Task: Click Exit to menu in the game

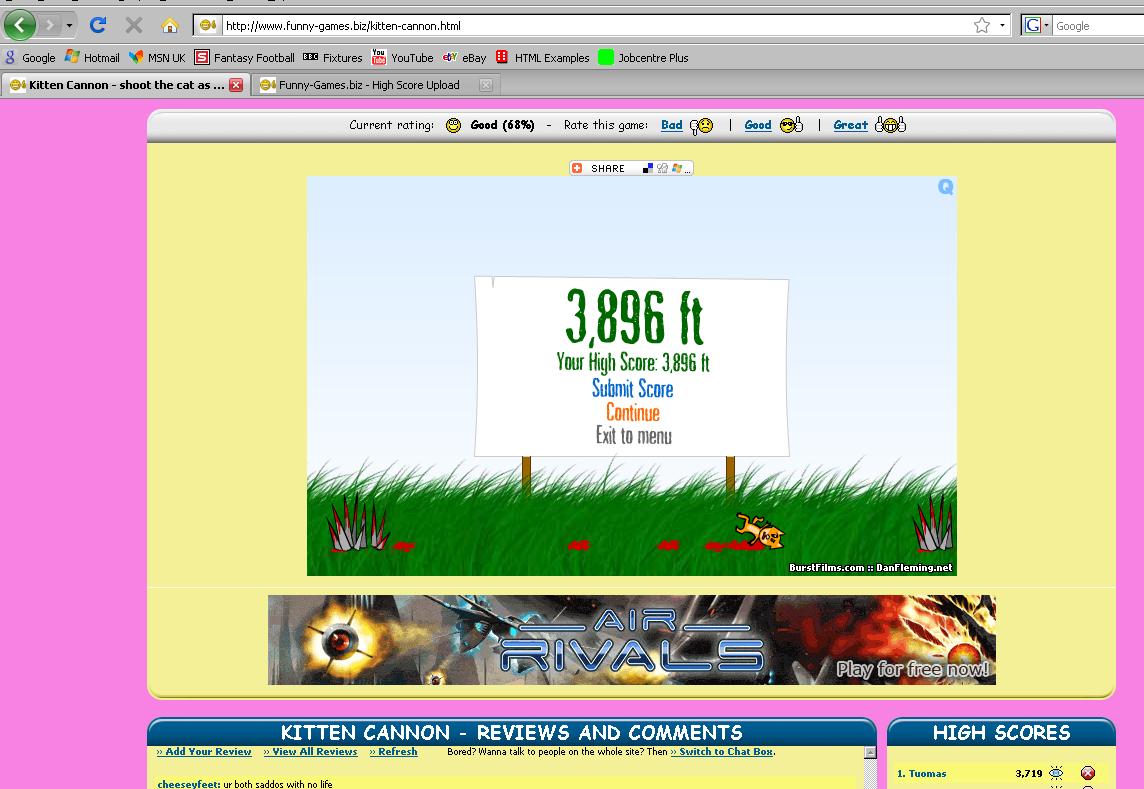Action: point(633,436)
